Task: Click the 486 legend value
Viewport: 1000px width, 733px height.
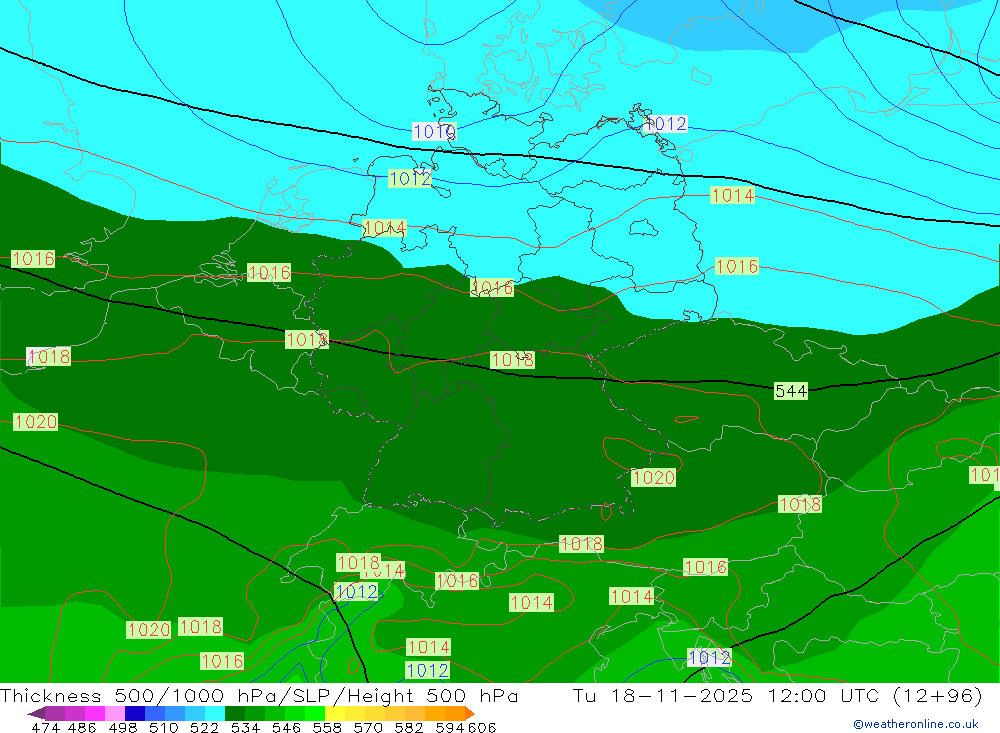Action: (82, 727)
